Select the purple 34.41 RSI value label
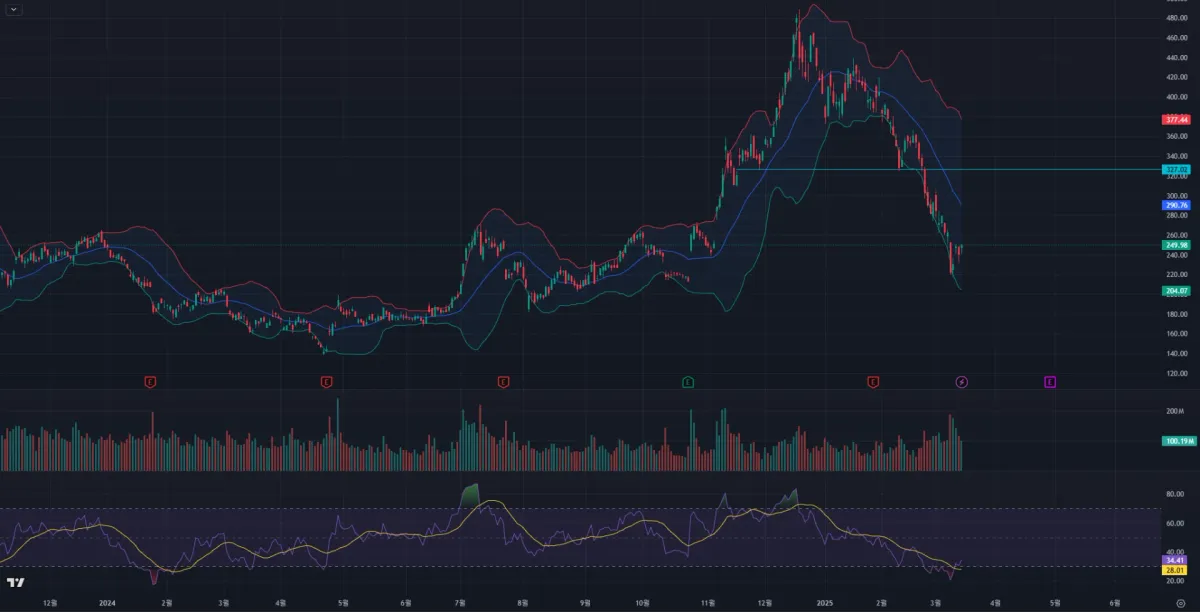Screen dimensions: 1200x612 coord(1174,560)
